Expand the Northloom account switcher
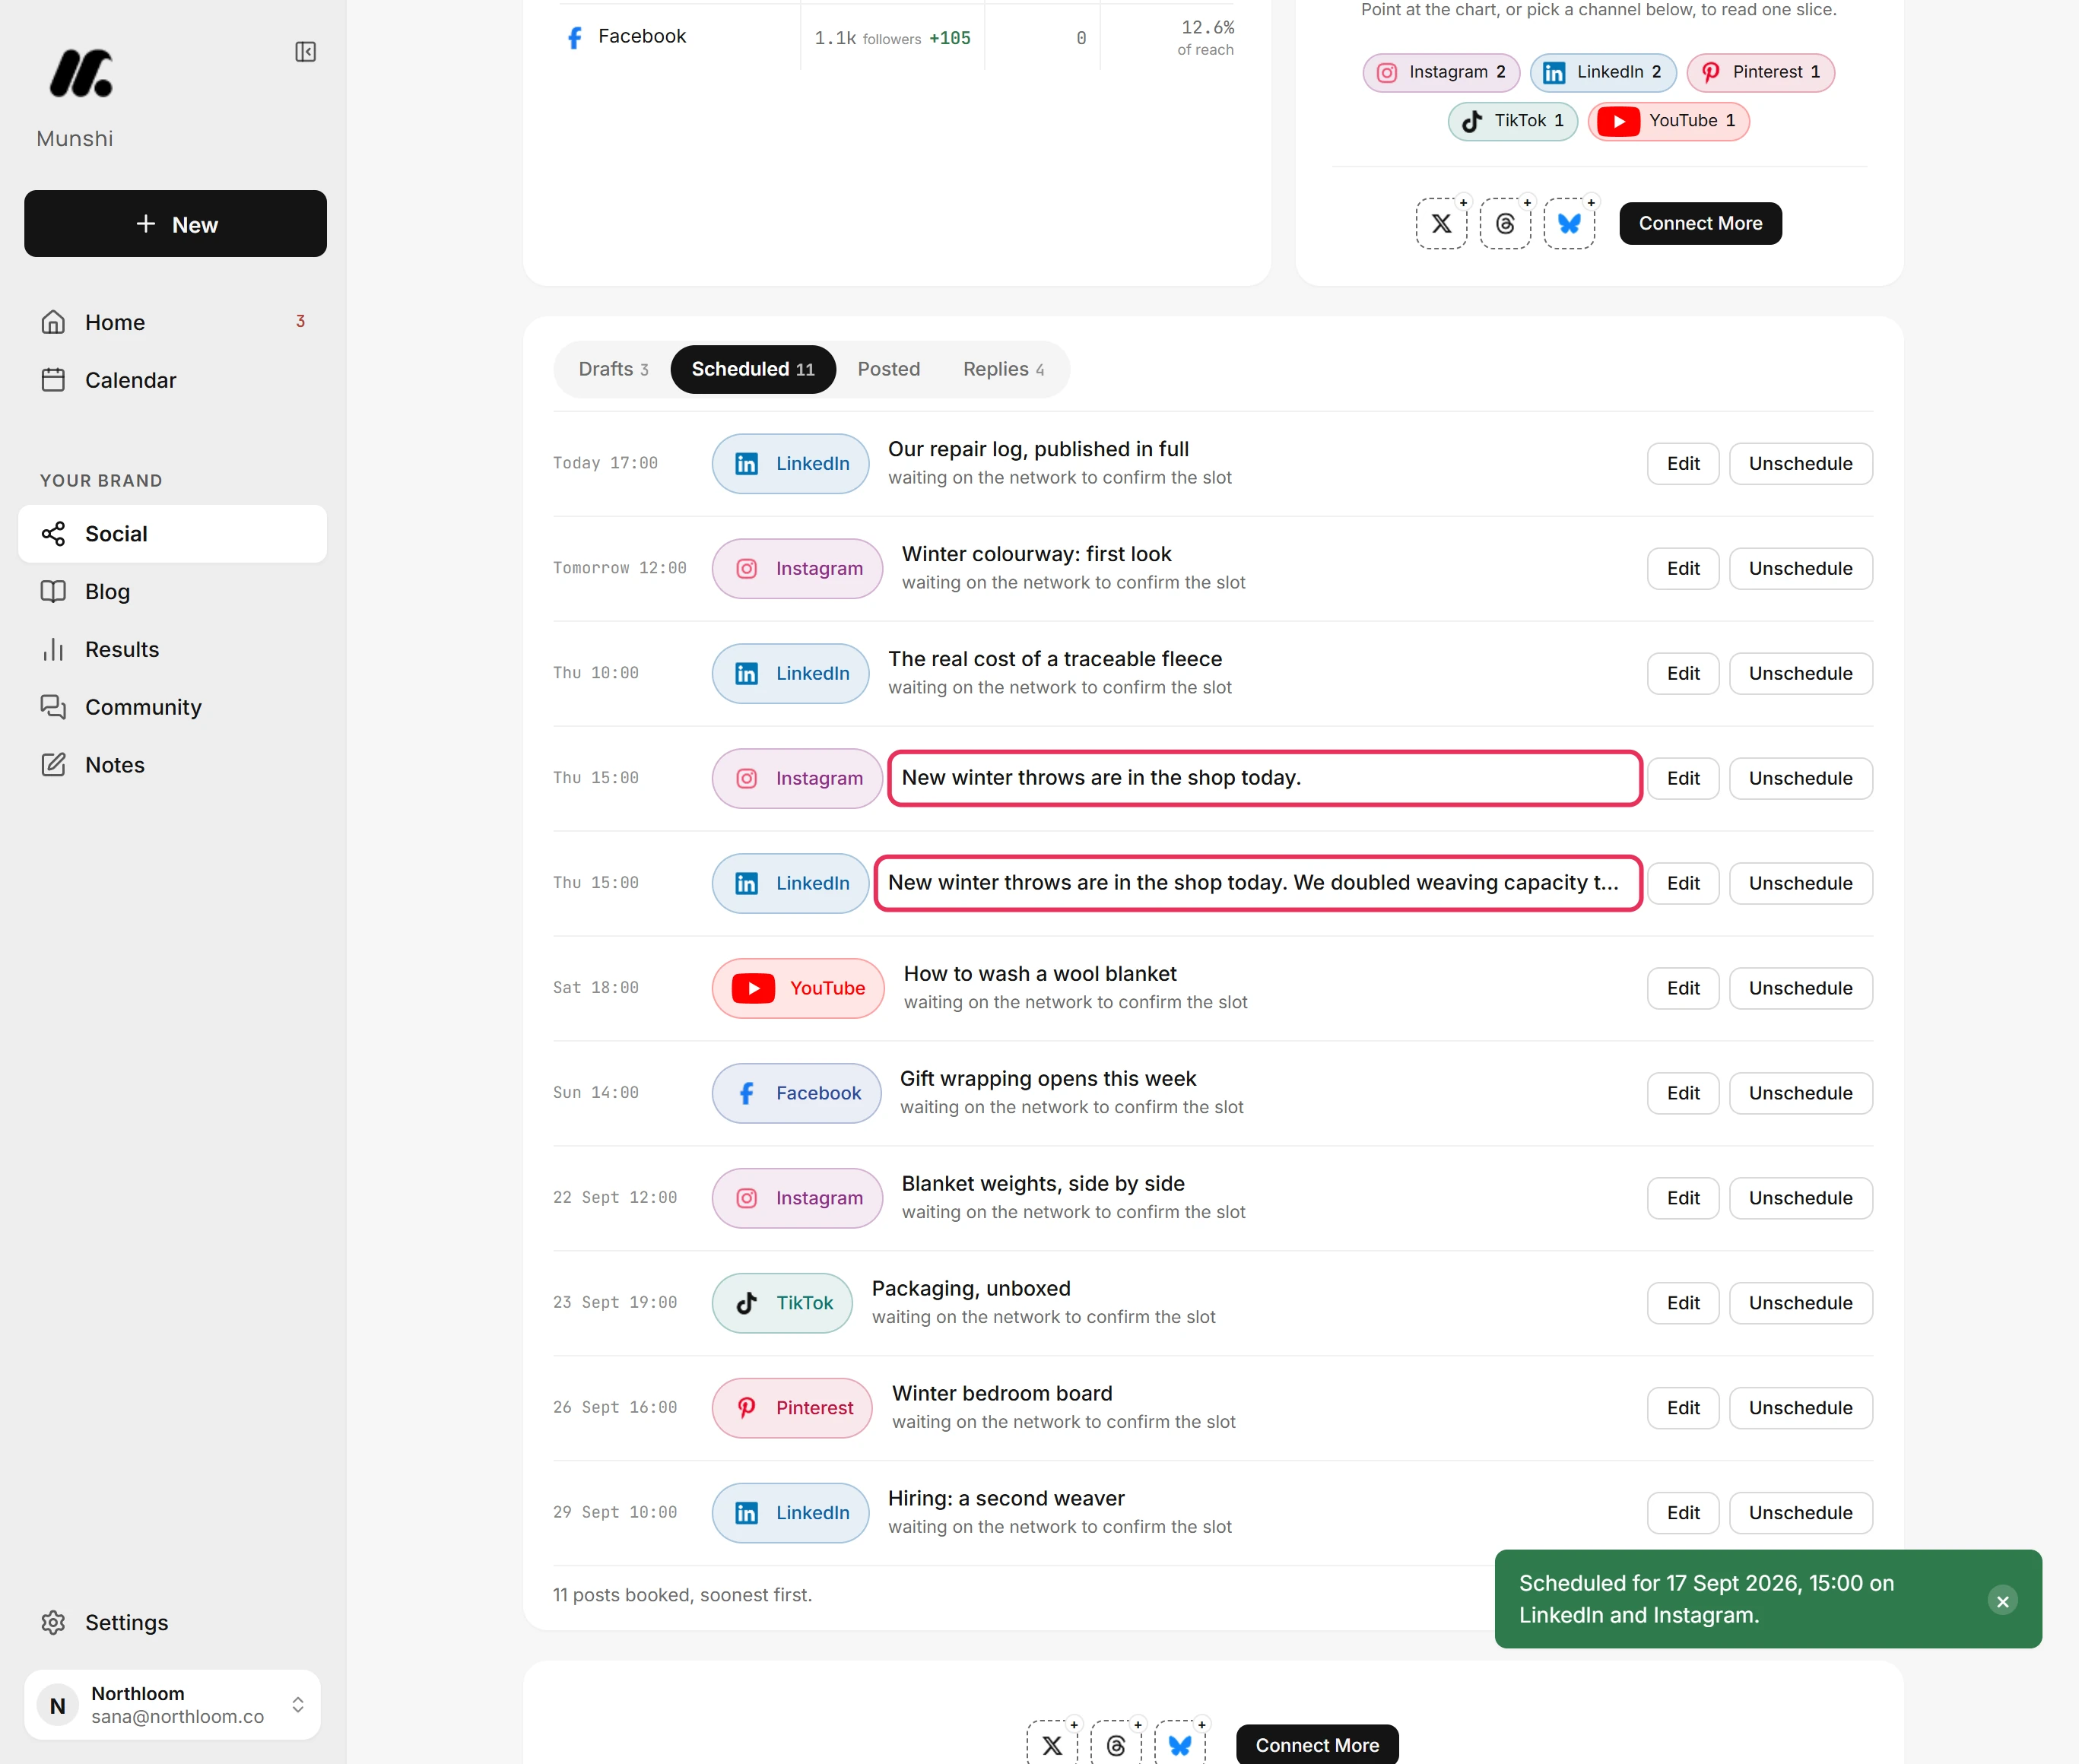The height and width of the screenshot is (1764, 2079). pos(172,1705)
